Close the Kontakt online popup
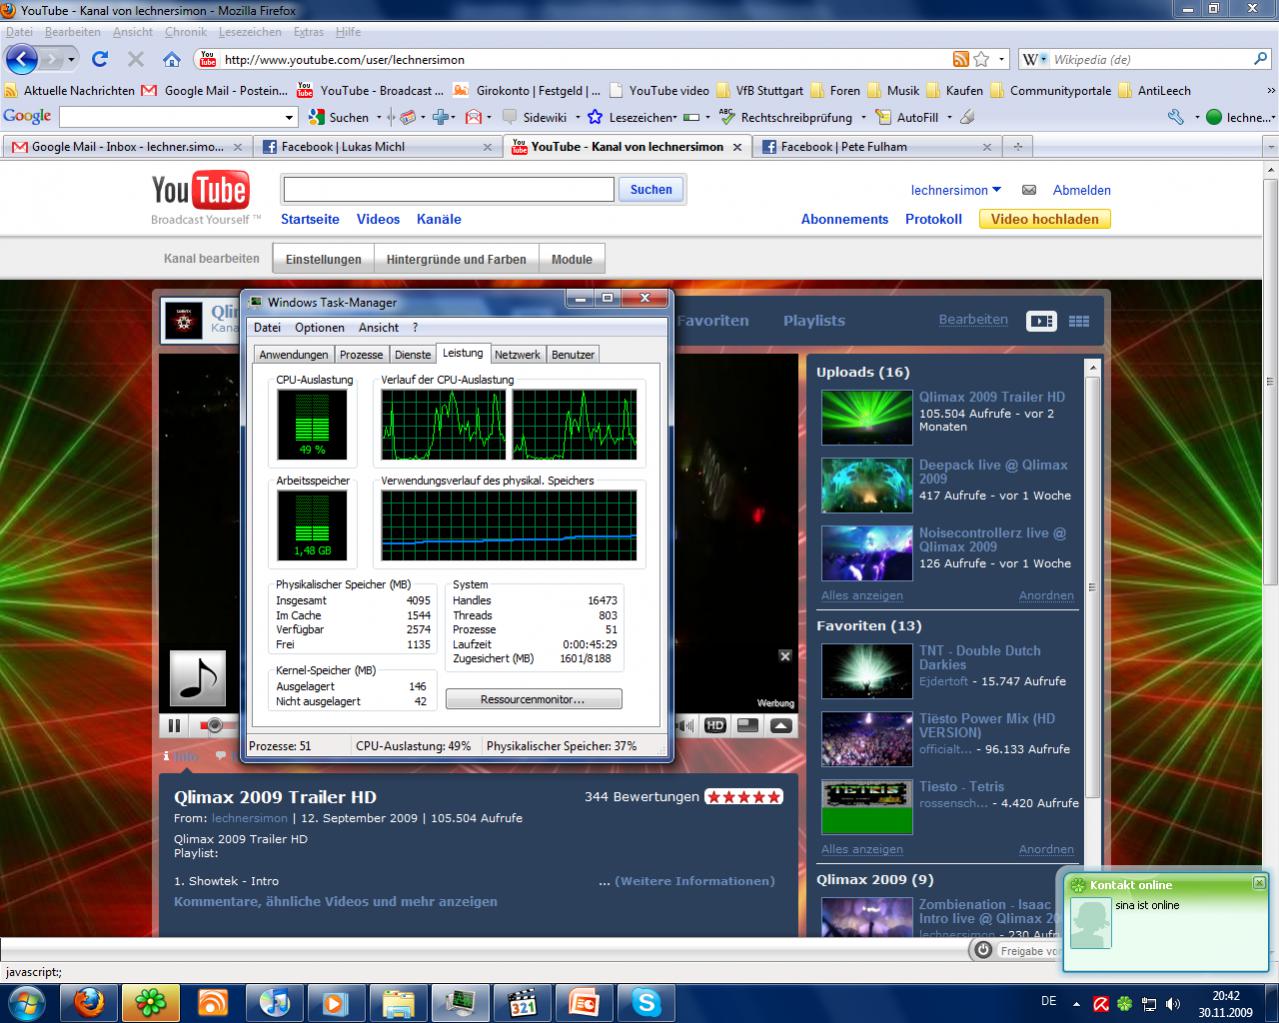 click(x=1259, y=883)
